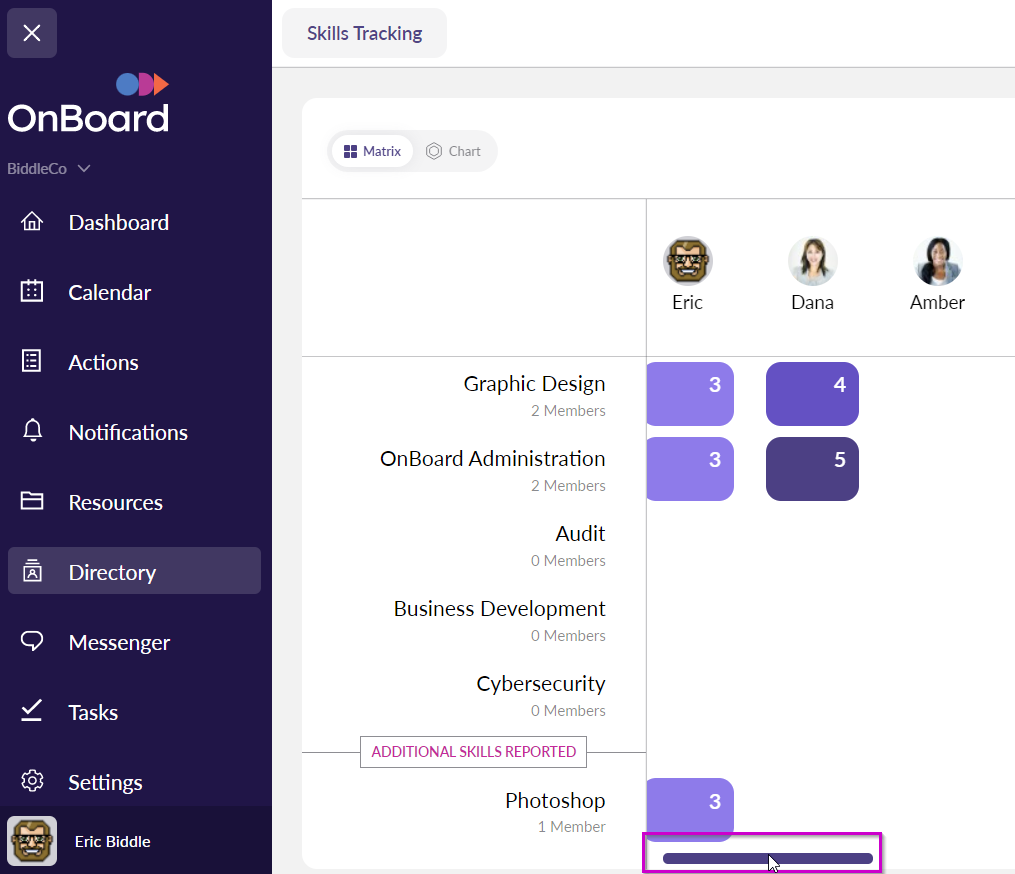Click Dana's OnBoard Administration score of 5

[812, 469]
